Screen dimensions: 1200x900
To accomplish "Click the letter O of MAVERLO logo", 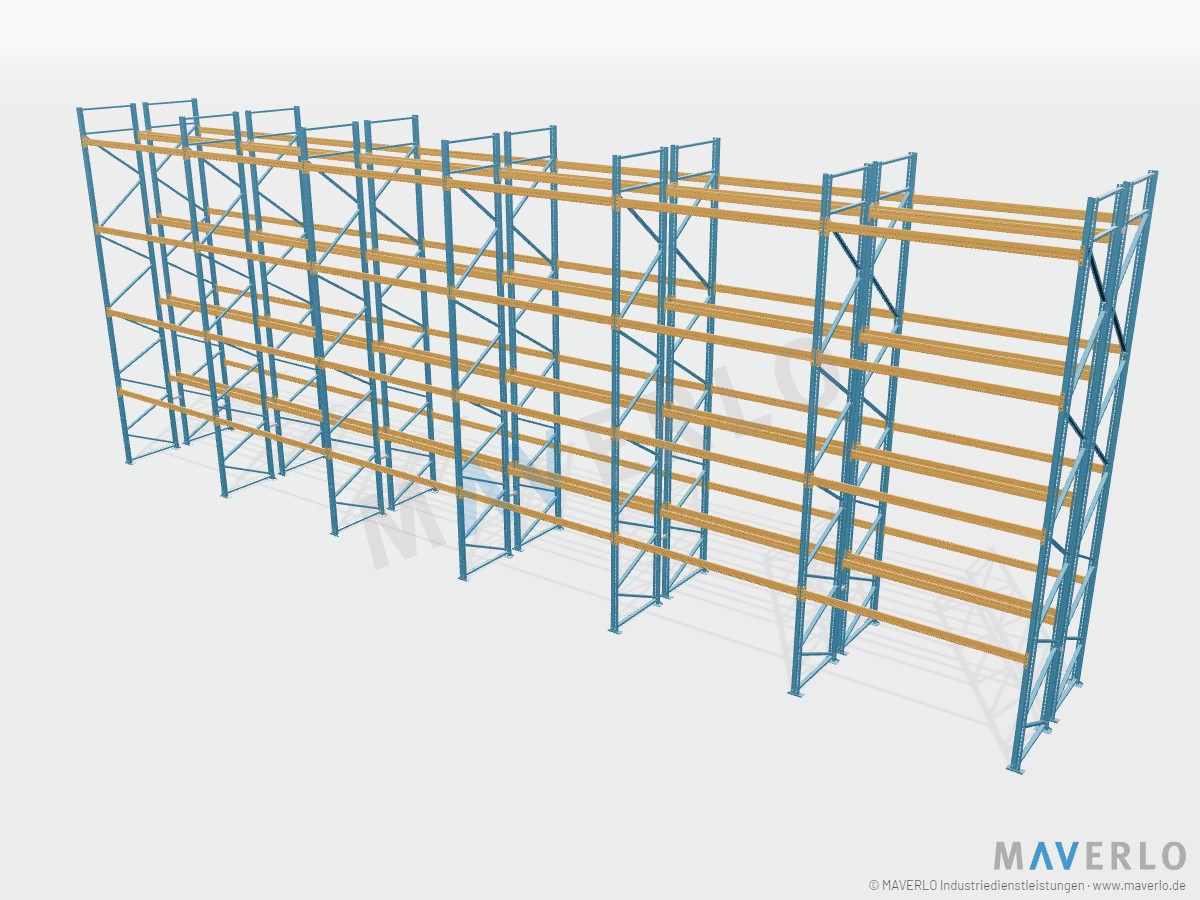I will tap(1169, 856).
